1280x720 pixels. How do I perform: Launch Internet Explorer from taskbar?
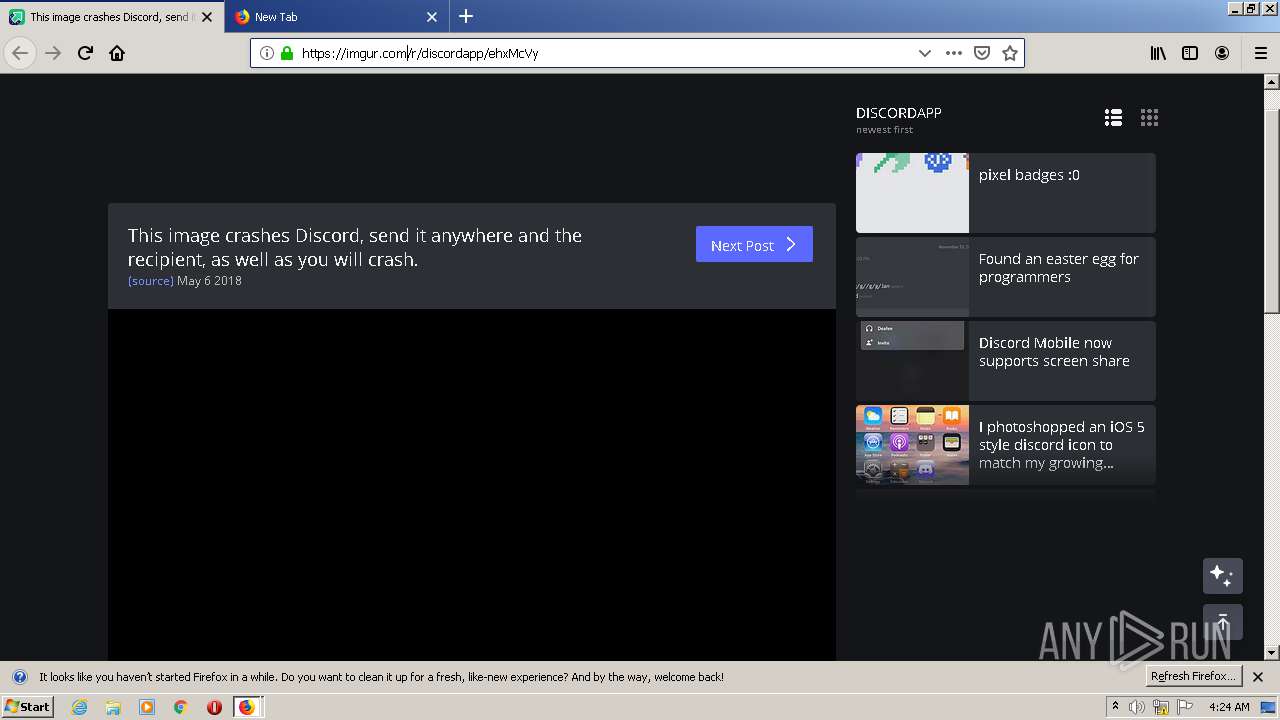click(80, 707)
